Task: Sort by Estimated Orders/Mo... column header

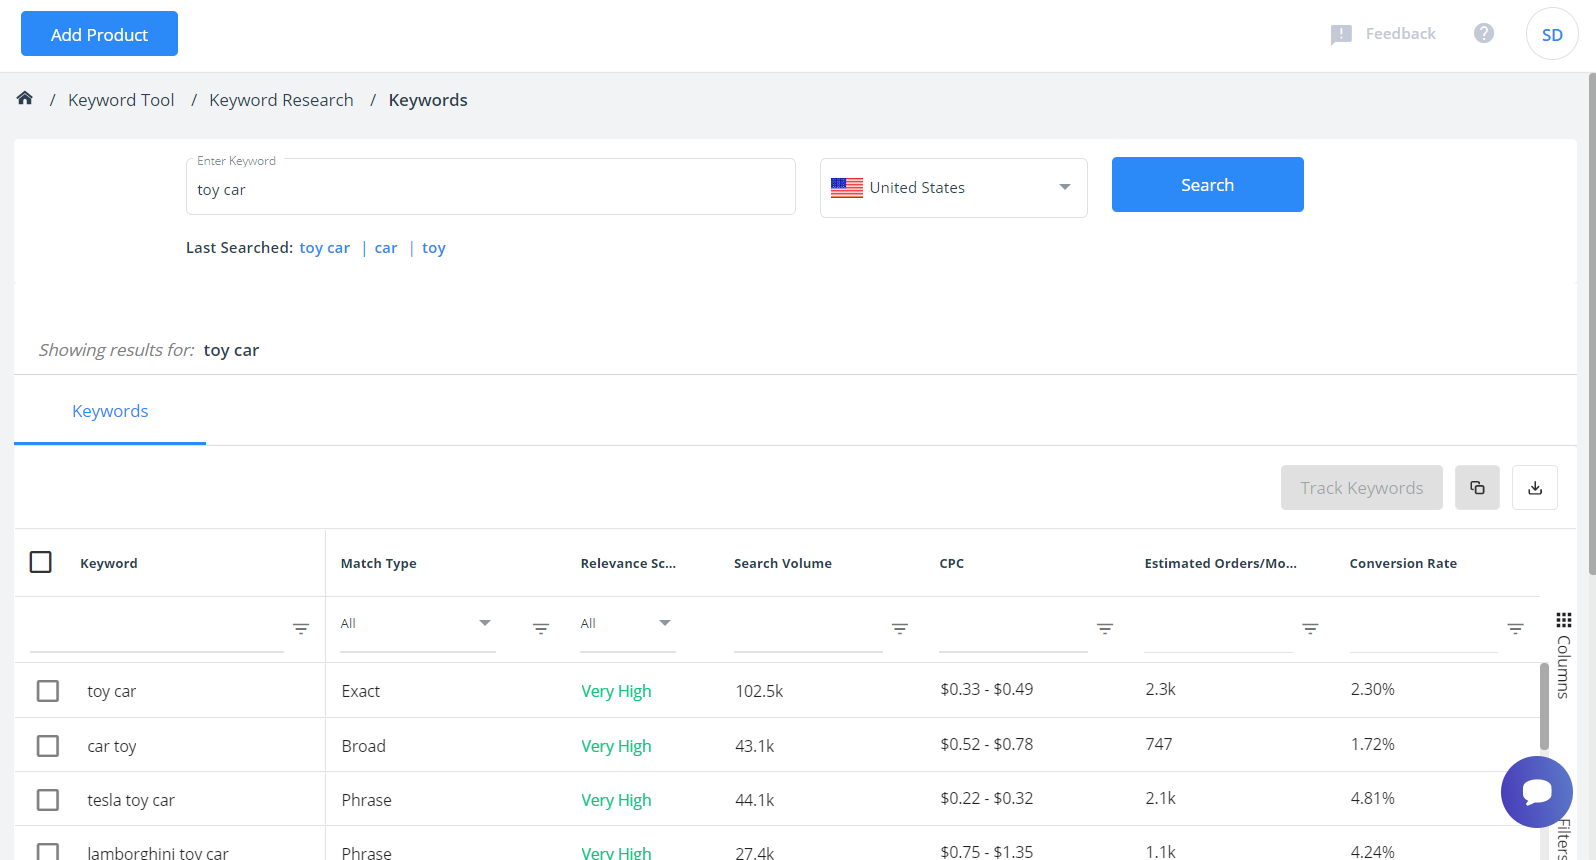Action: 1220,563
